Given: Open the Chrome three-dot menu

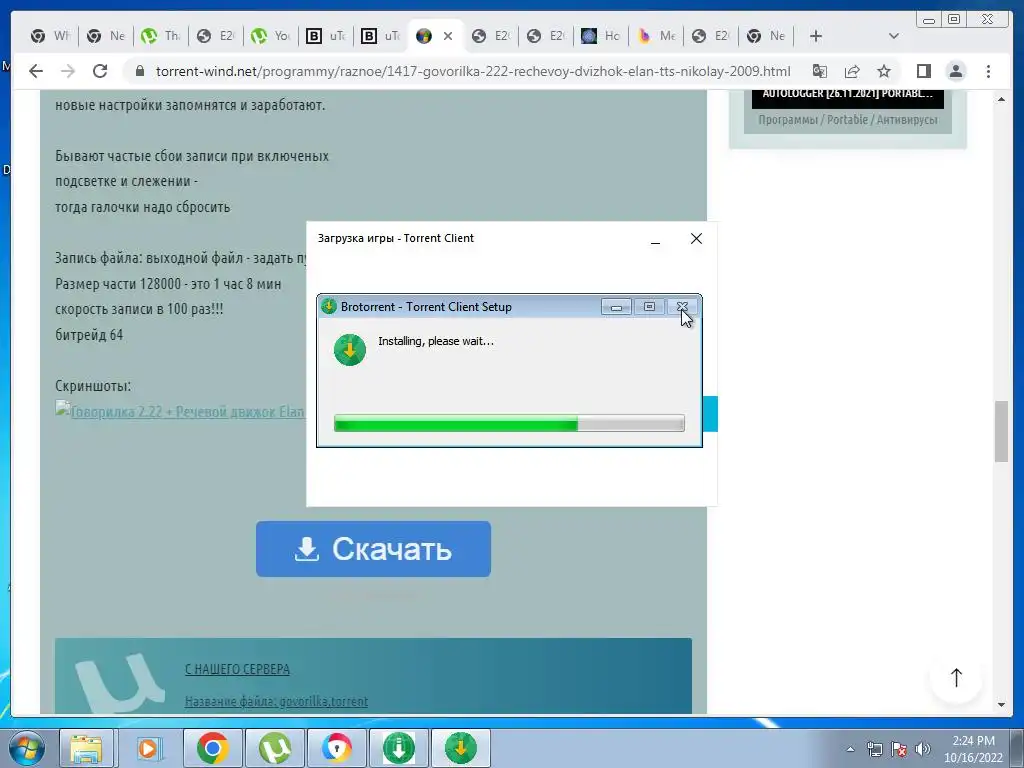Looking at the screenshot, I should [x=988, y=71].
